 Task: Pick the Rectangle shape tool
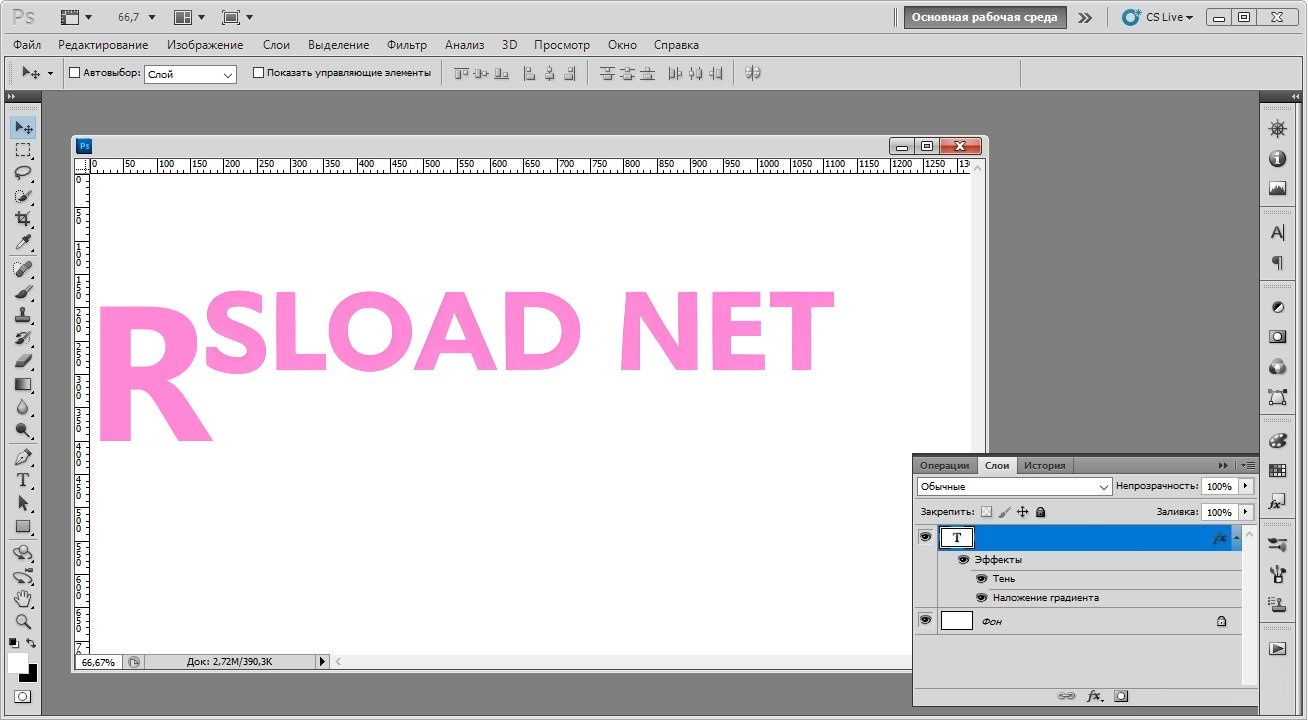point(23,526)
